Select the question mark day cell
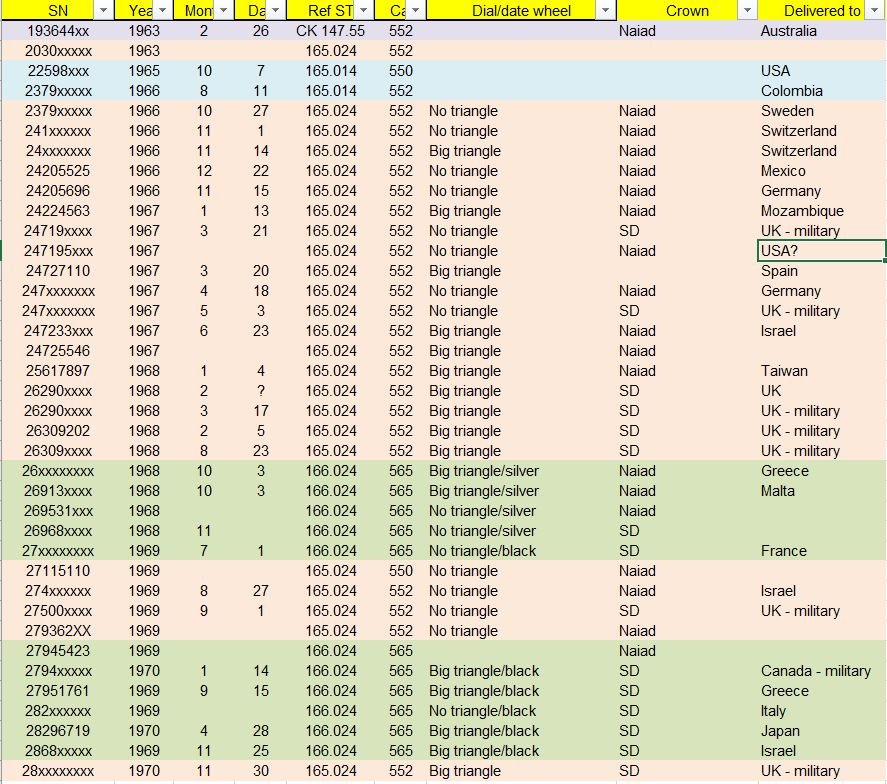Image resolution: width=887 pixels, height=784 pixels. coord(260,391)
